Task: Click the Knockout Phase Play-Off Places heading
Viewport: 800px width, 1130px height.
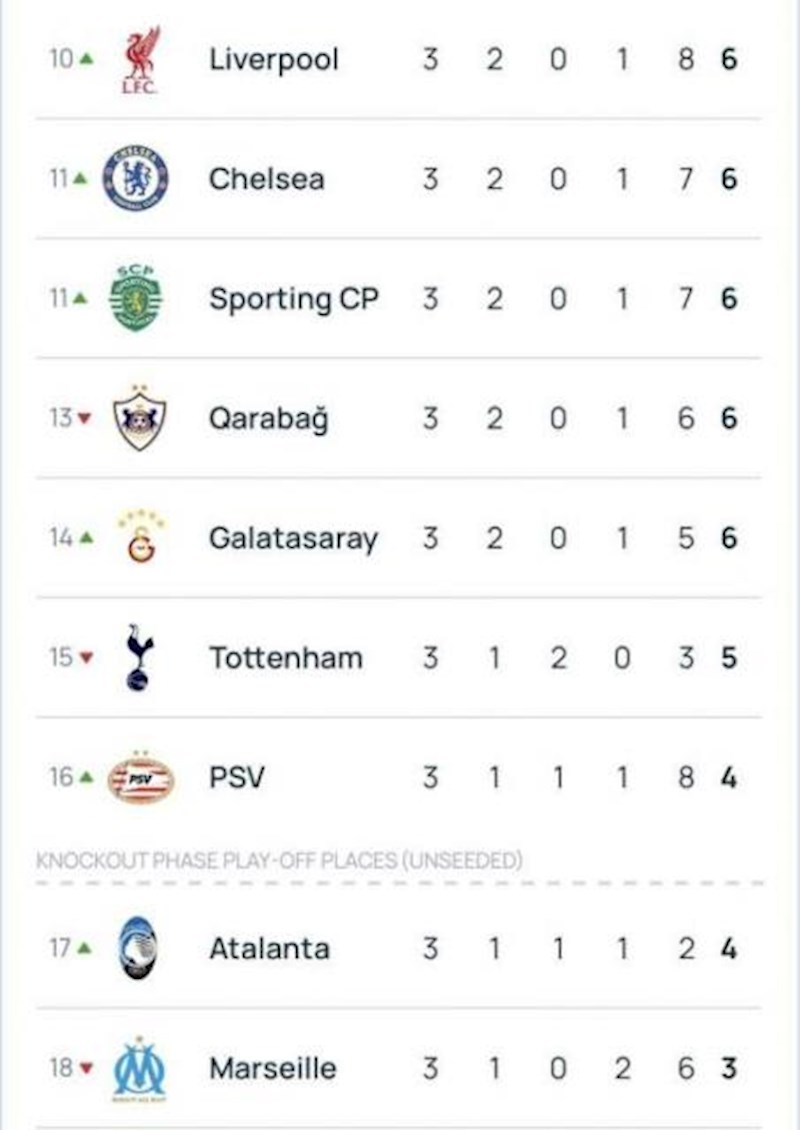Action: pyautogui.click(x=279, y=861)
